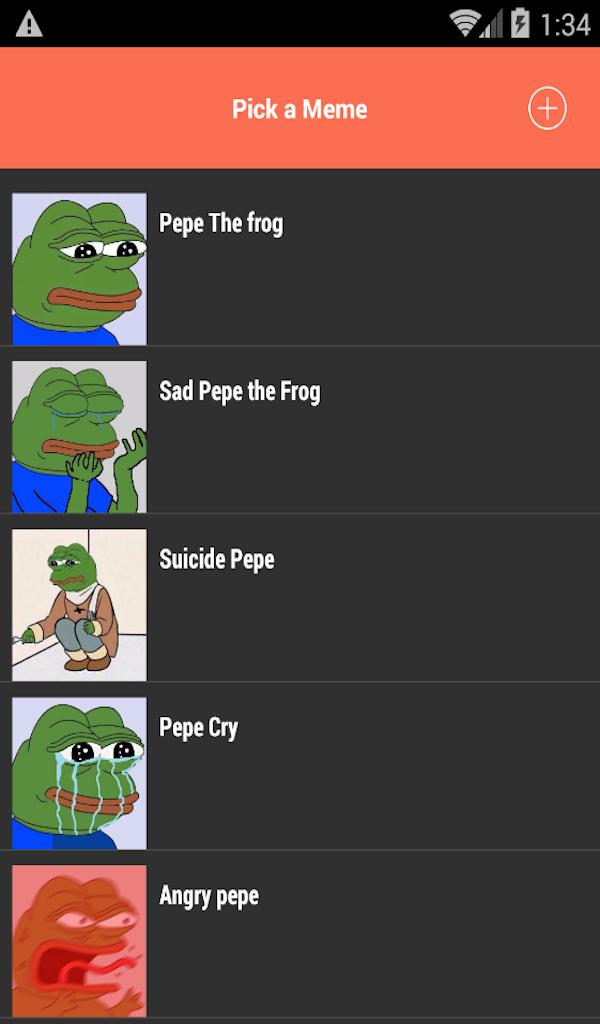600x1024 pixels.
Task: Tap the "Sad Pepe the Frog" label
Action: [240, 392]
